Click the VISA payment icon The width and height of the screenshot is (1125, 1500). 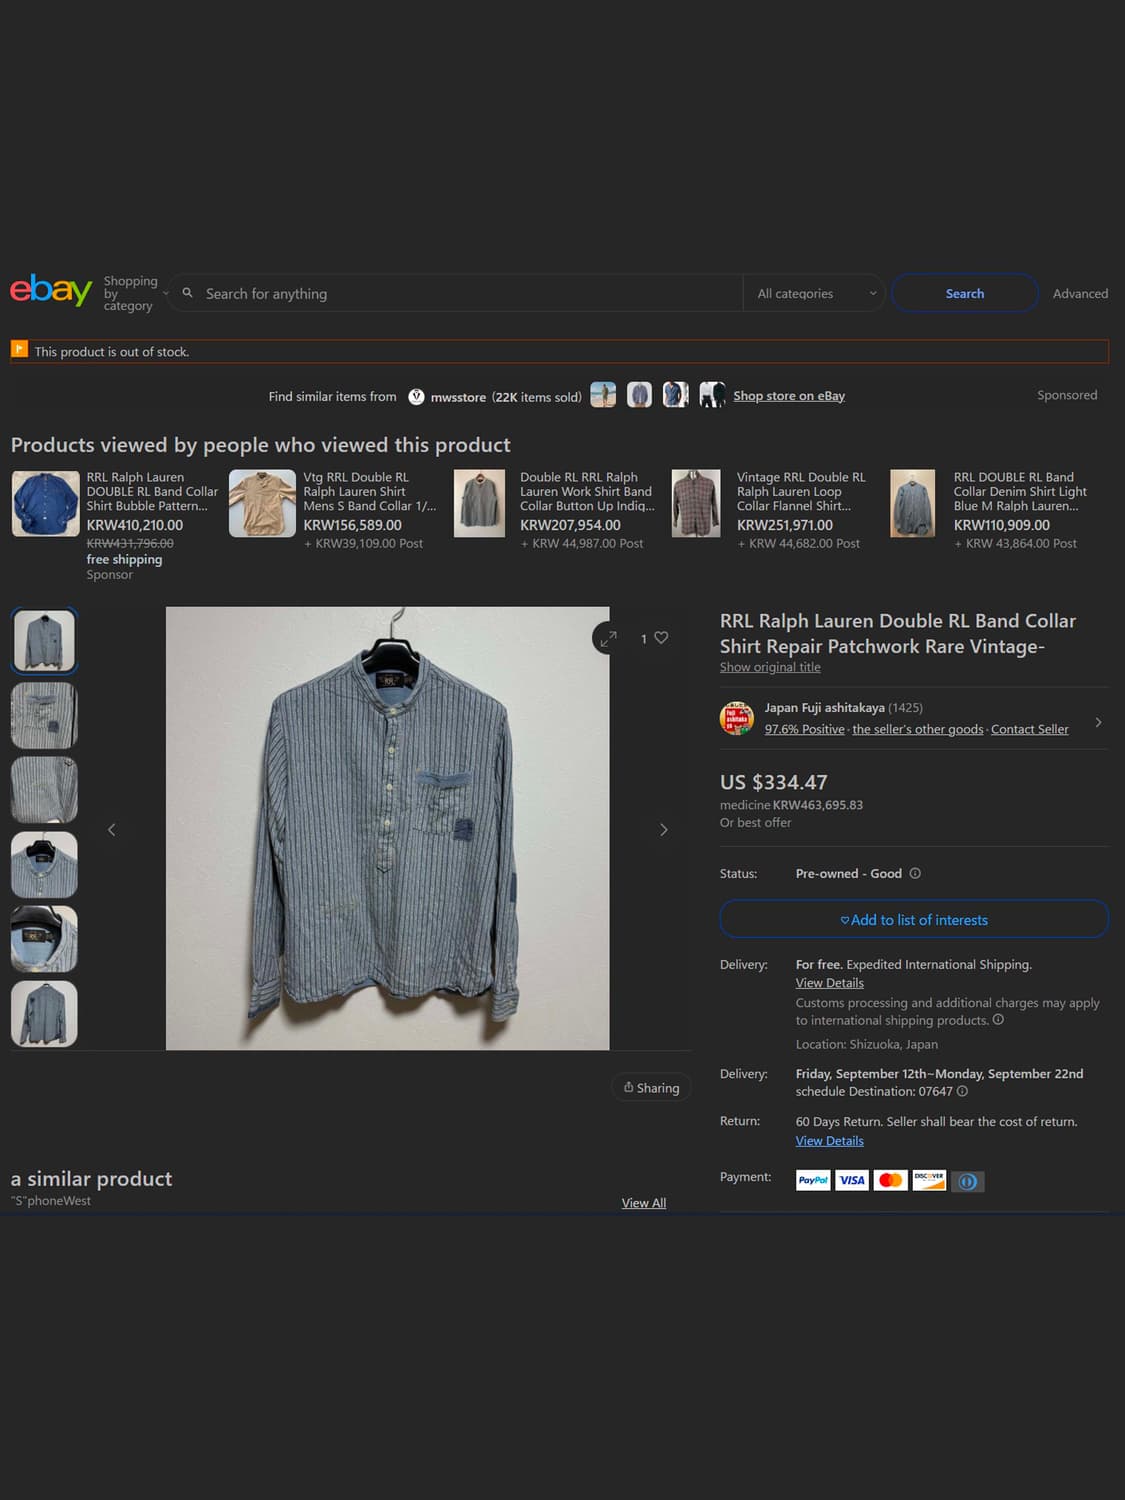(852, 1180)
